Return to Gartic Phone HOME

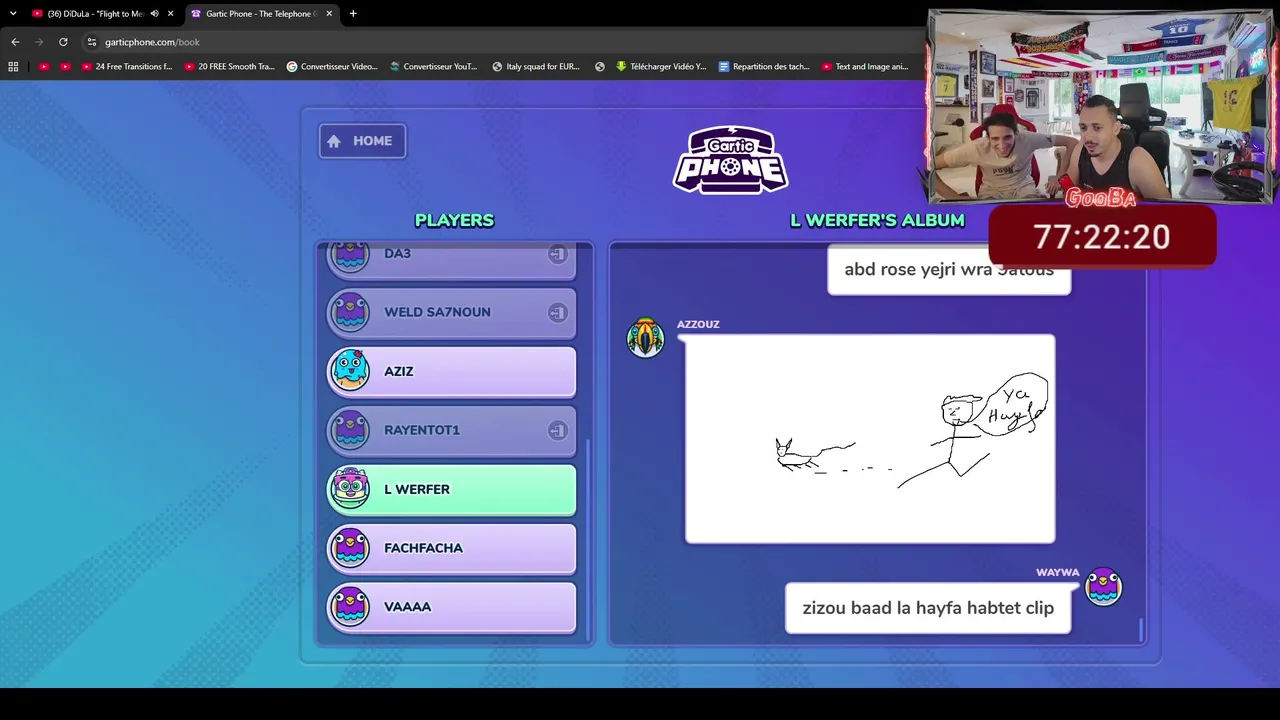[x=362, y=141]
